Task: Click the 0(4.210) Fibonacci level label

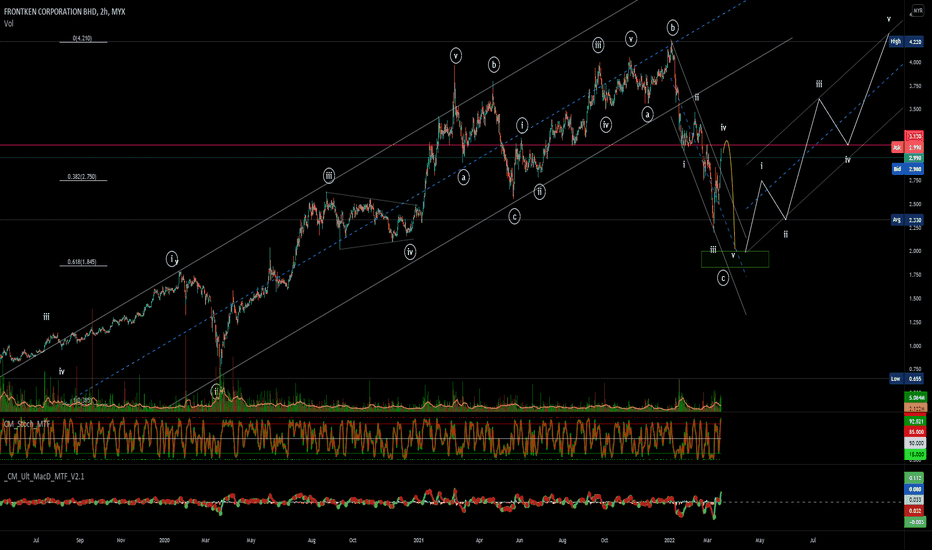Action: pyautogui.click(x=82, y=39)
